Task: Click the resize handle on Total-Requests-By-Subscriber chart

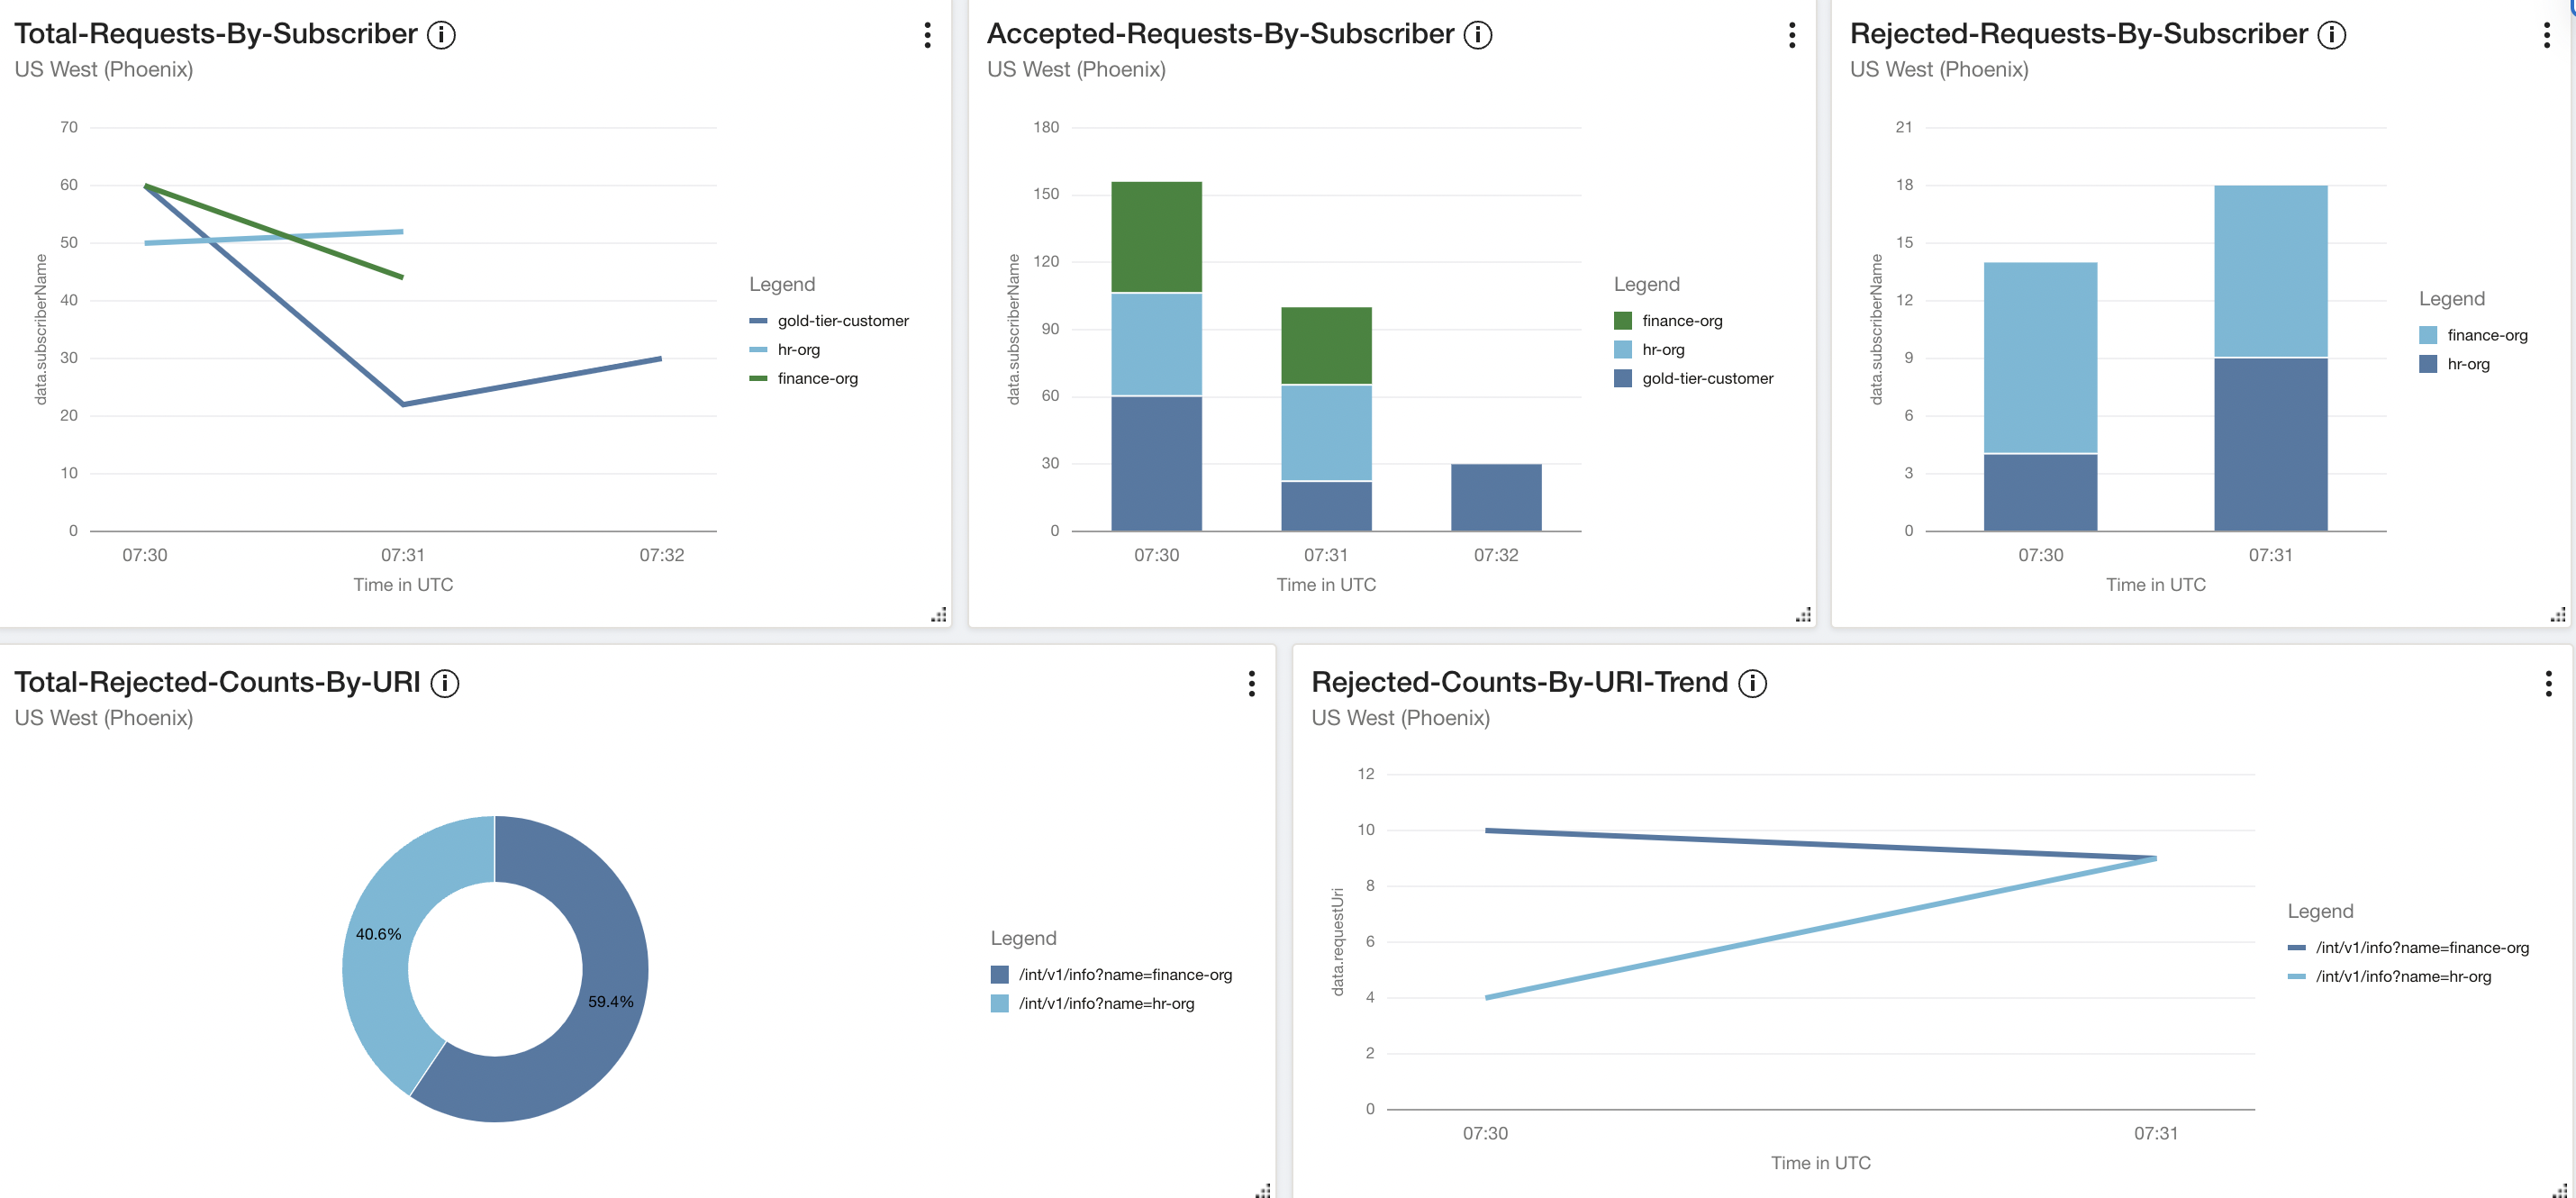Action: [939, 615]
